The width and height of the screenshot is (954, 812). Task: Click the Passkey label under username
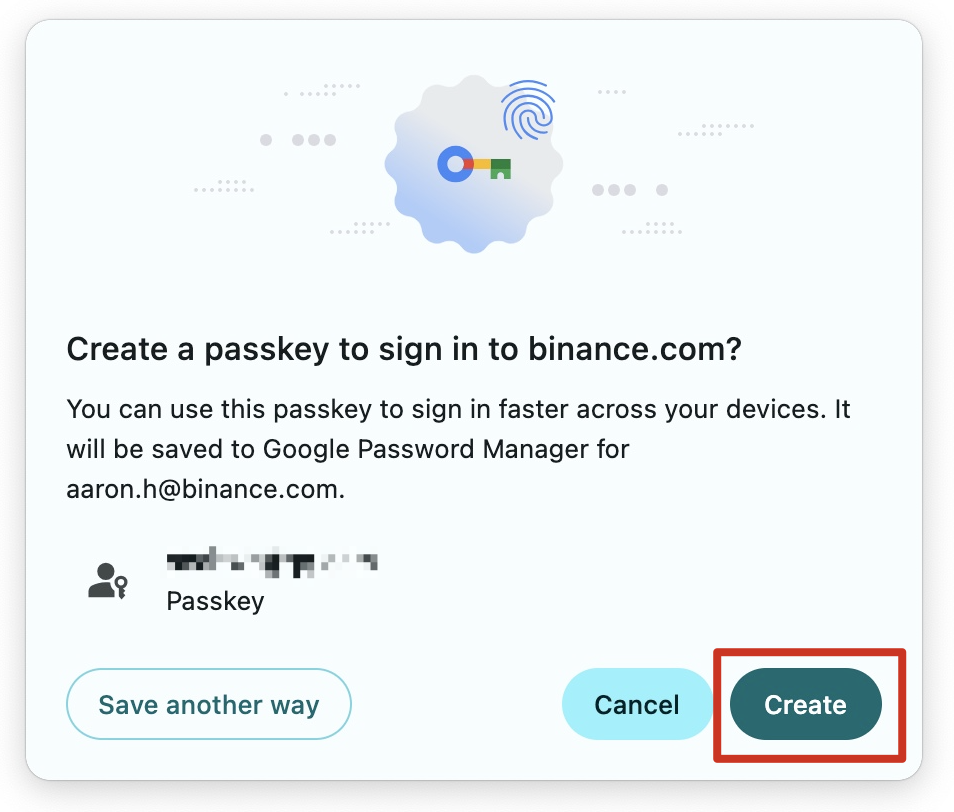click(215, 602)
